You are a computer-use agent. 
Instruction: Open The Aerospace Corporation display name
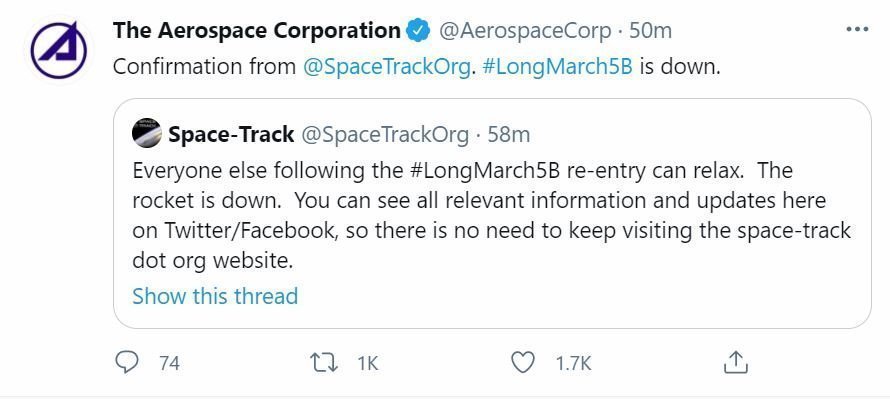tap(257, 30)
